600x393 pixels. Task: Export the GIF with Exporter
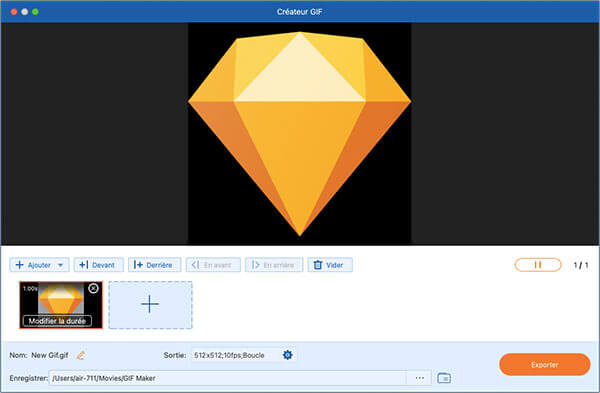pyautogui.click(x=545, y=365)
